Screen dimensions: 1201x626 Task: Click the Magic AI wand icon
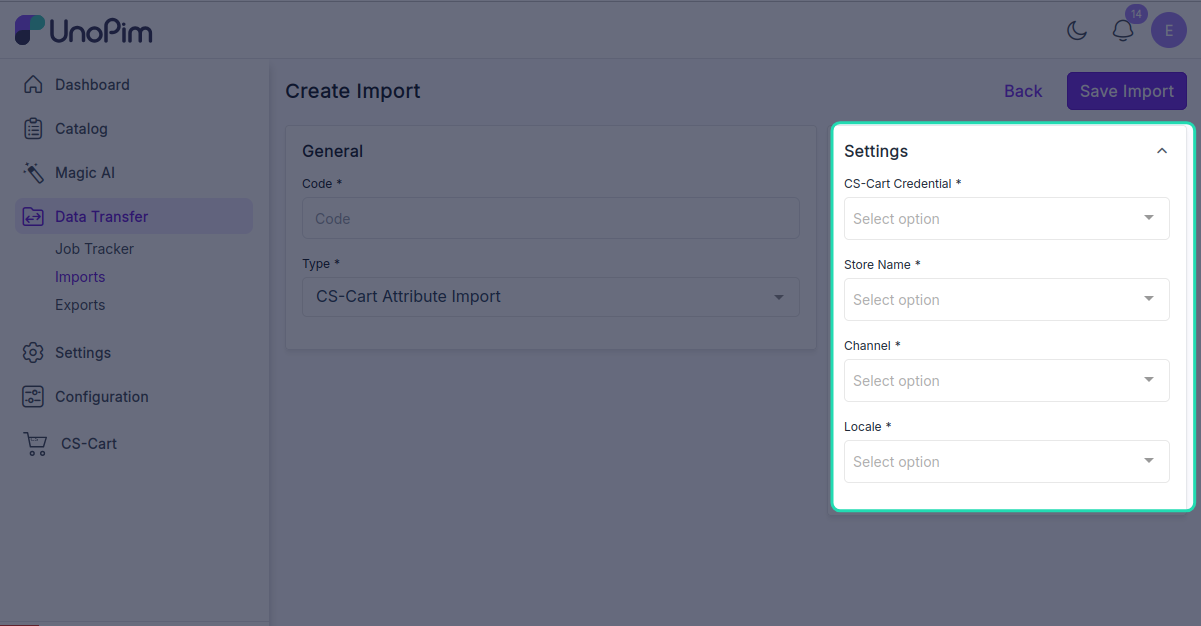tap(33, 173)
